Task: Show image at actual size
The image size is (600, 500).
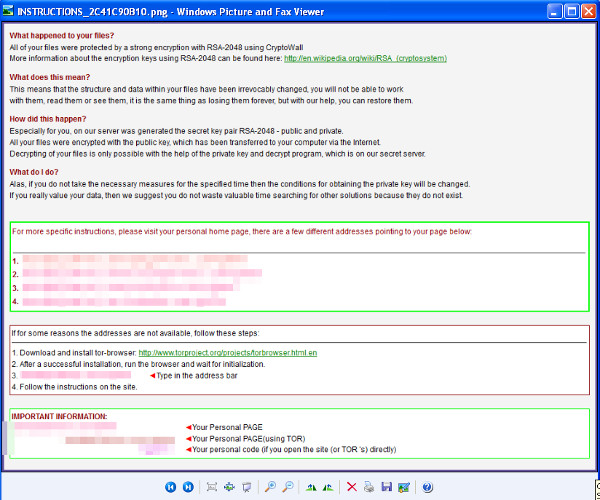Action: click(x=229, y=487)
